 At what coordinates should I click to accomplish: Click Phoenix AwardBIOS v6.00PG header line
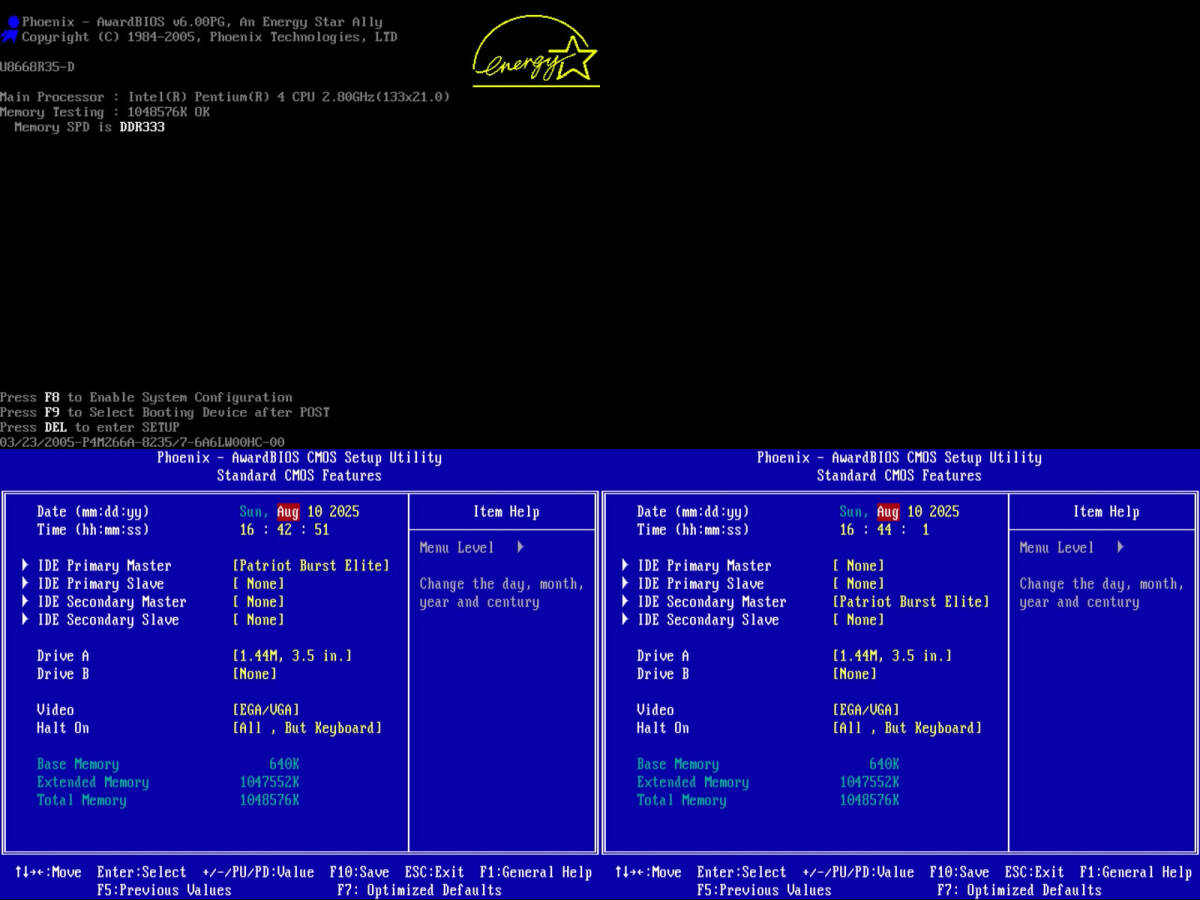pos(202,22)
